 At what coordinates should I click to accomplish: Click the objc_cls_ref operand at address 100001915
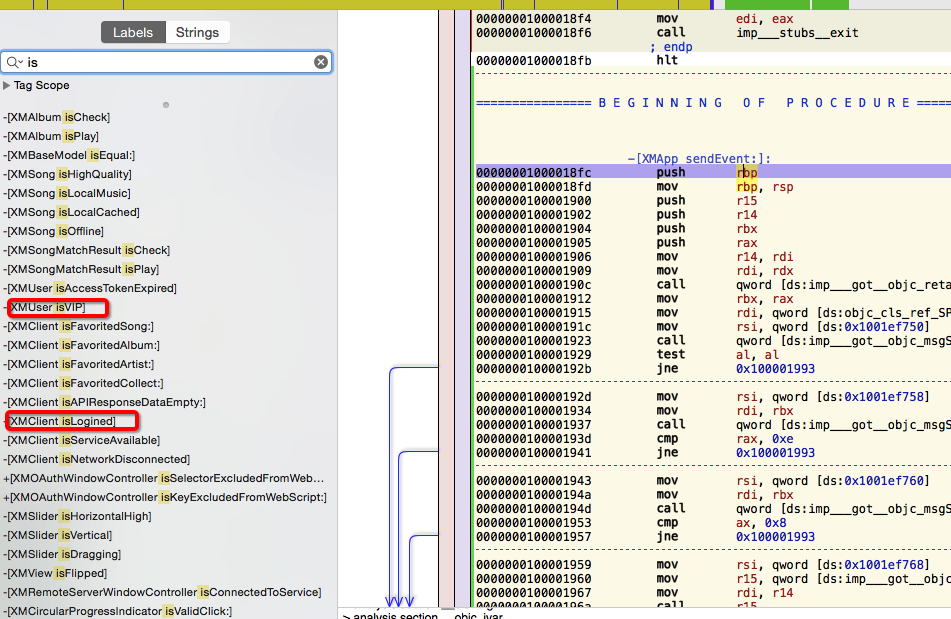[x=884, y=313]
